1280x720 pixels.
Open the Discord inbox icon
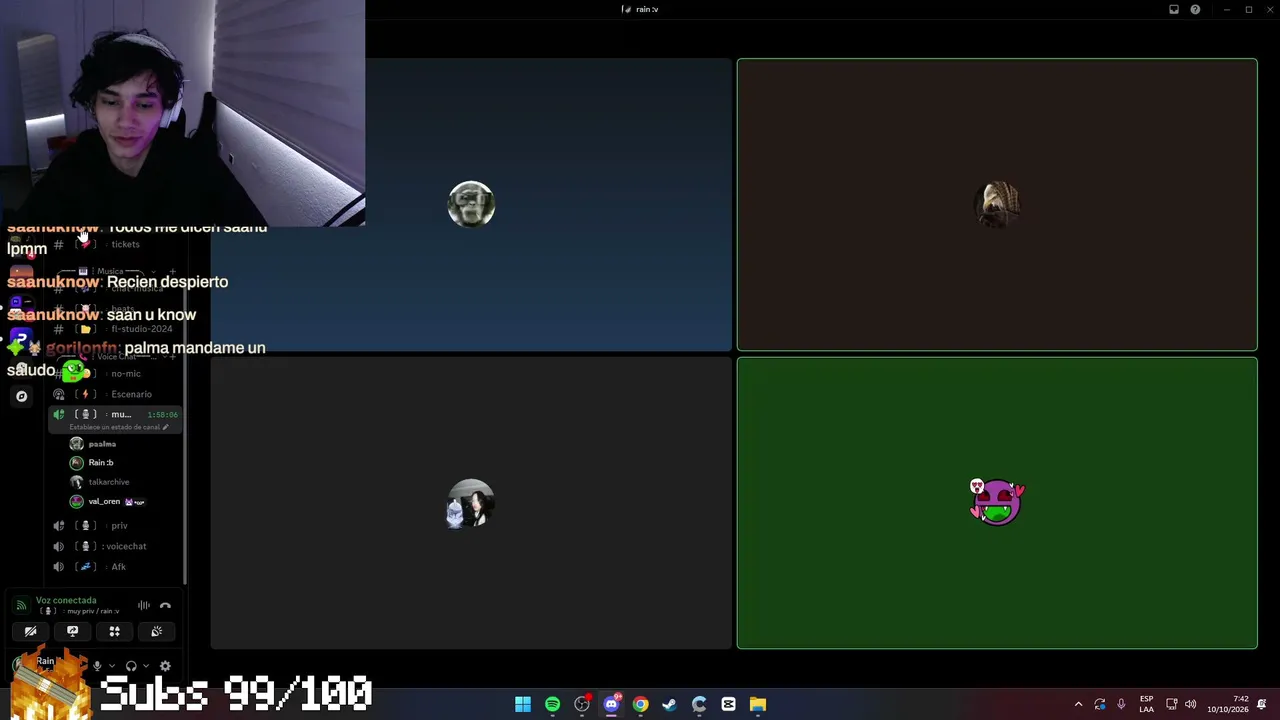click(x=1174, y=10)
